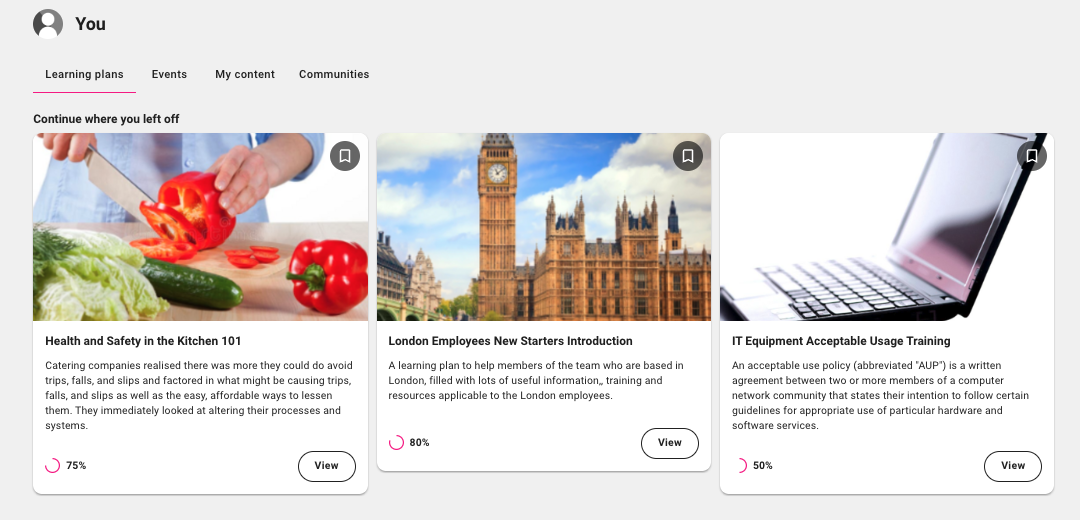View the IT Equipment Acceptable Usage Training

(1013, 466)
